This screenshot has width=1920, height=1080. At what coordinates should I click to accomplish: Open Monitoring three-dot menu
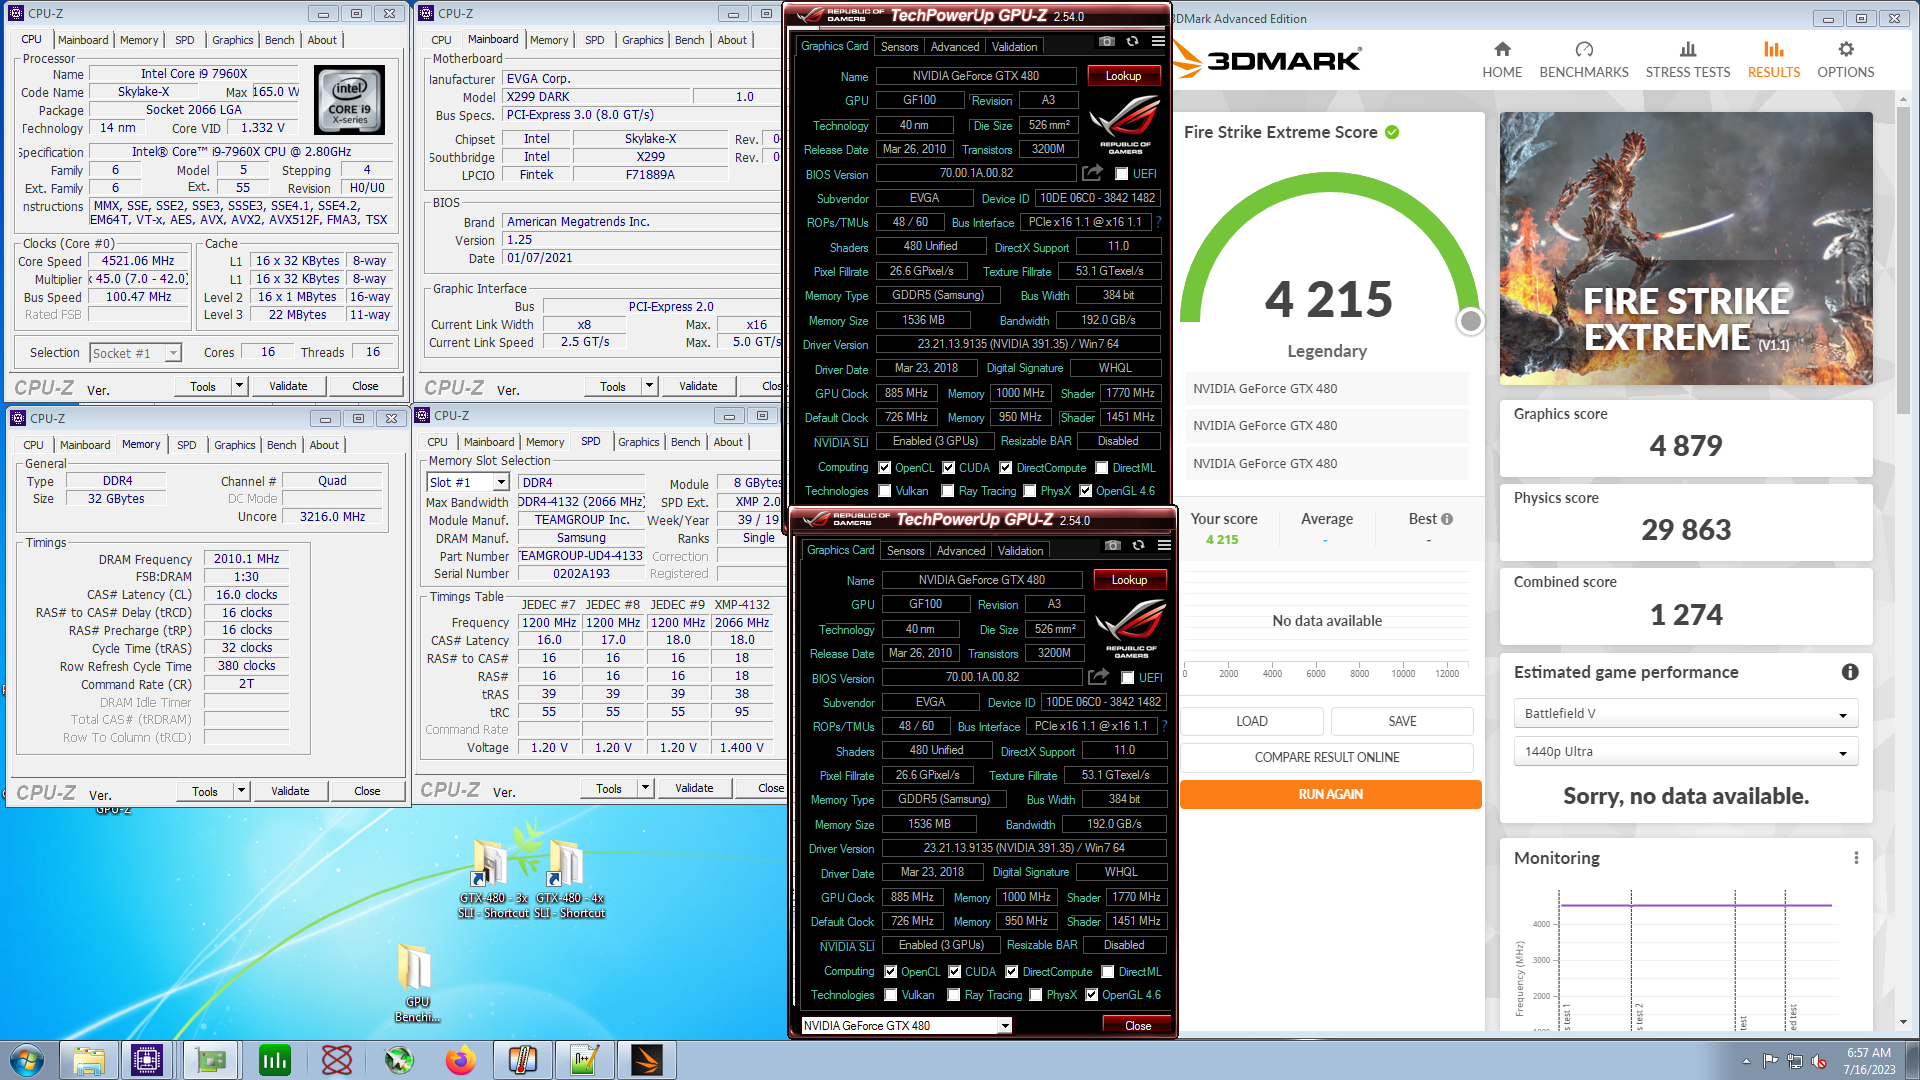1856,858
